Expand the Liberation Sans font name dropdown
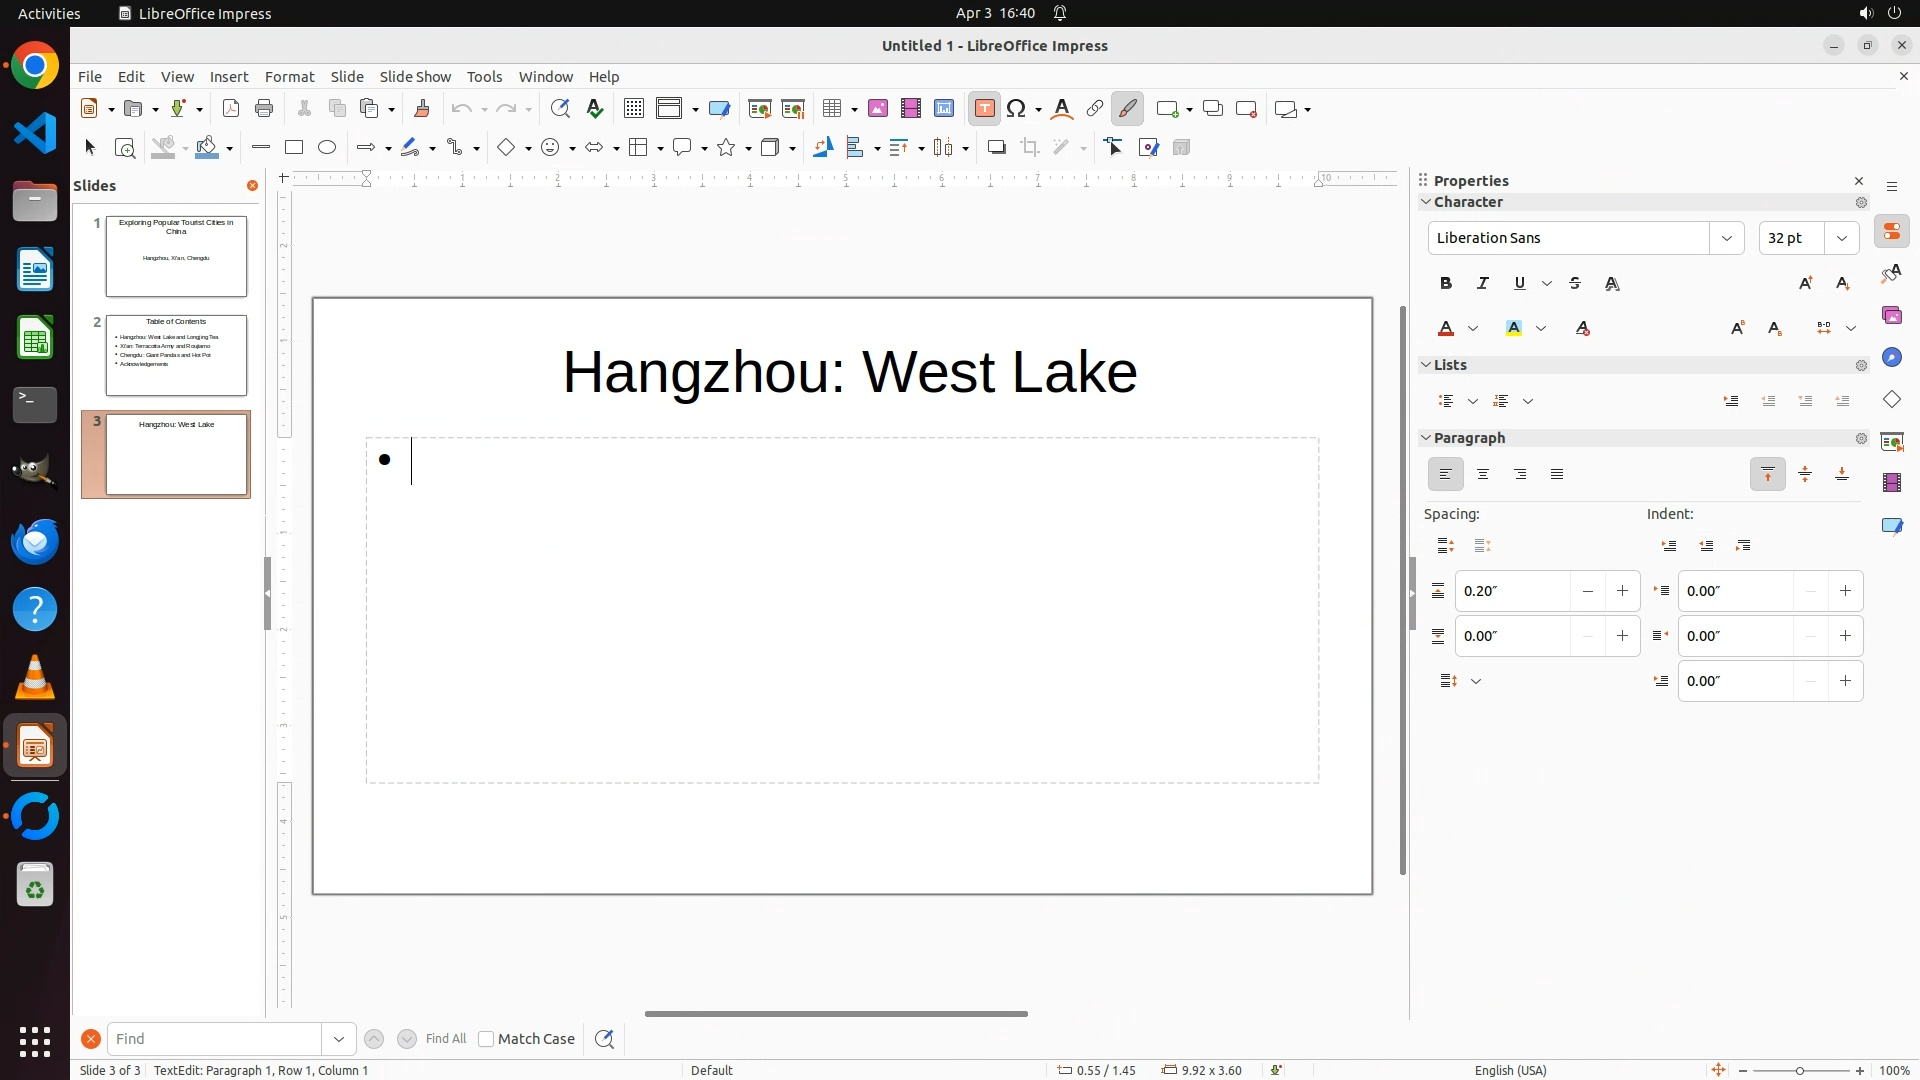 pyautogui.click(x=1726, y=238)
